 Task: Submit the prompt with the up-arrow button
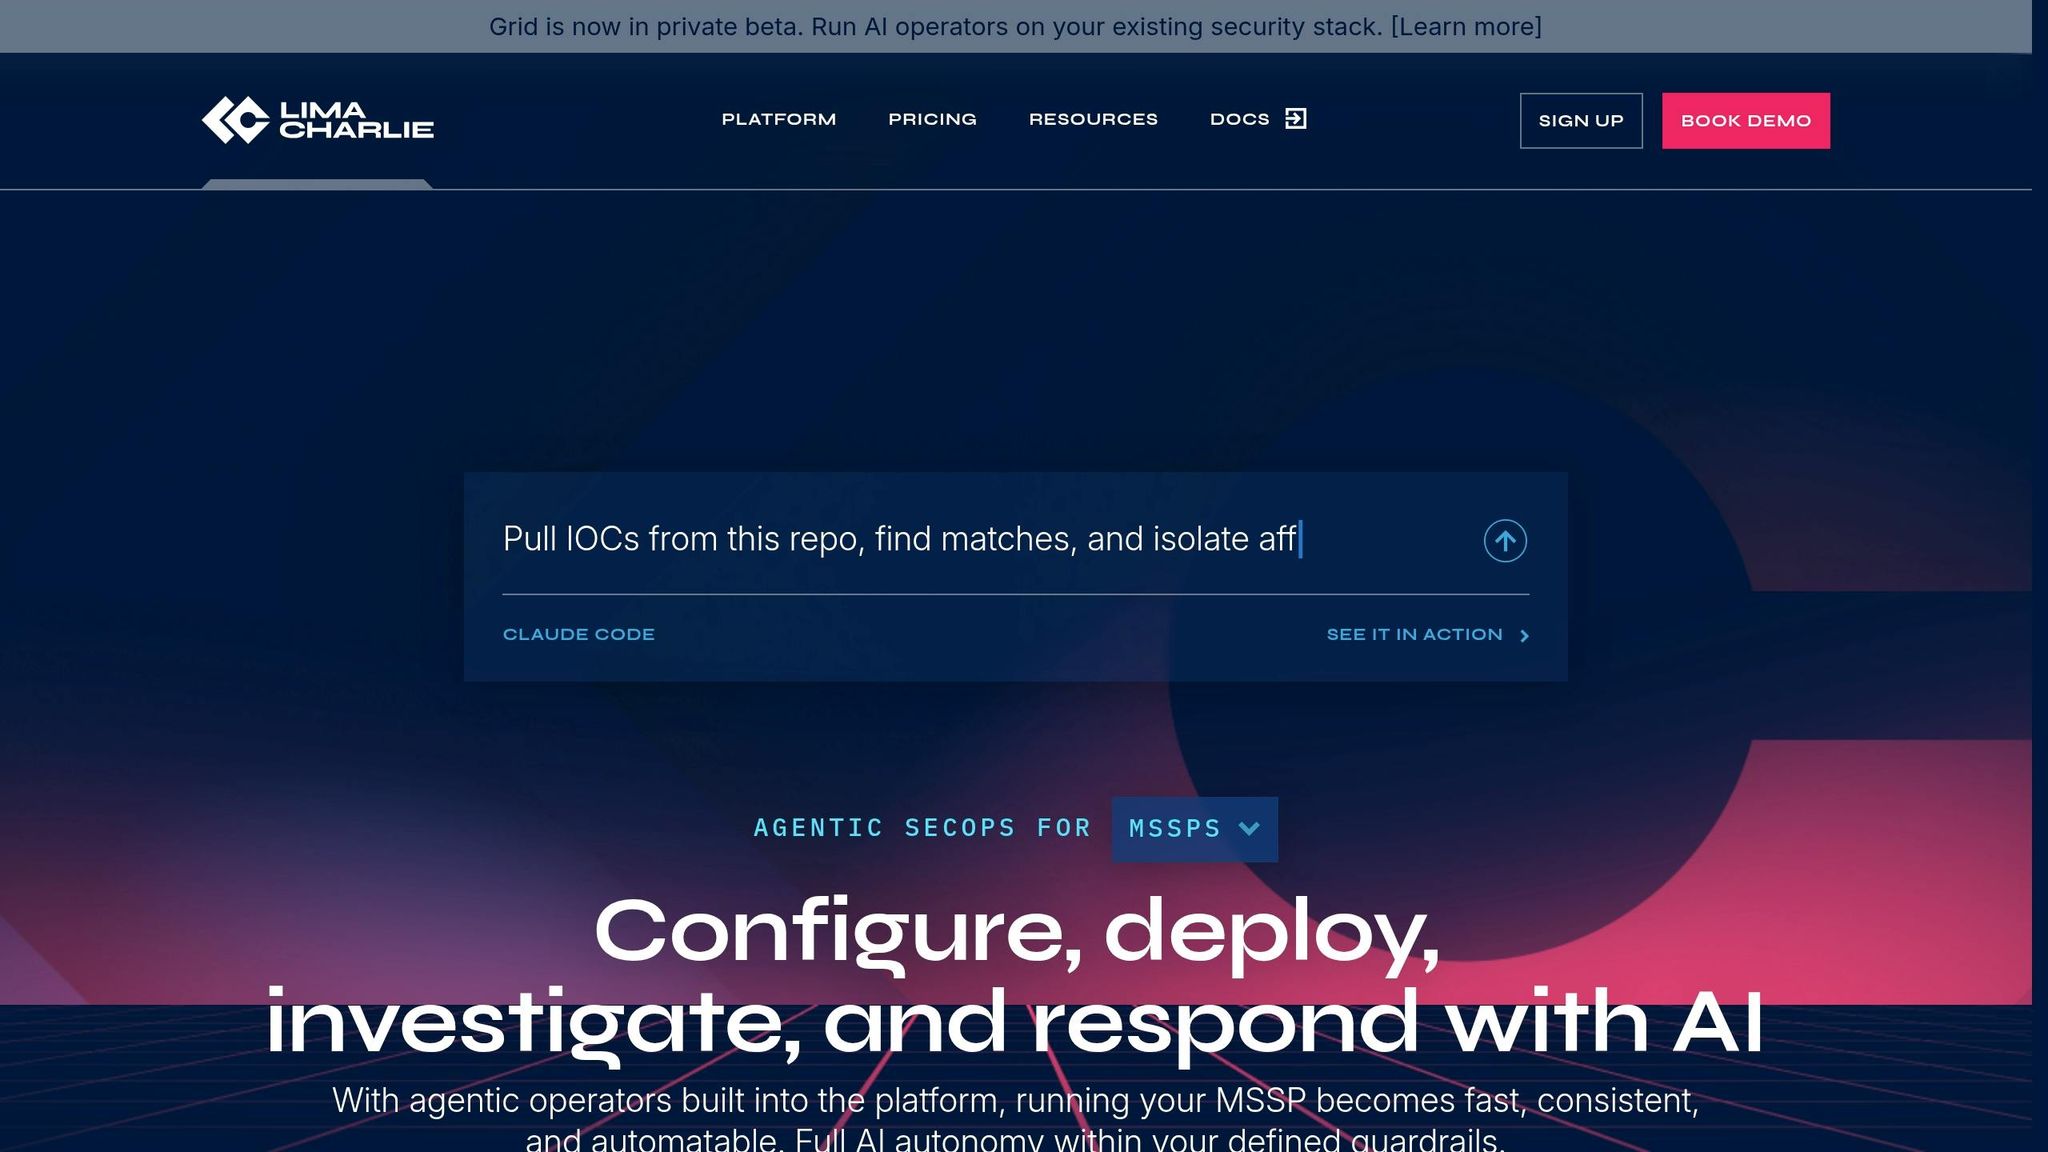(x=1505, y=541)
